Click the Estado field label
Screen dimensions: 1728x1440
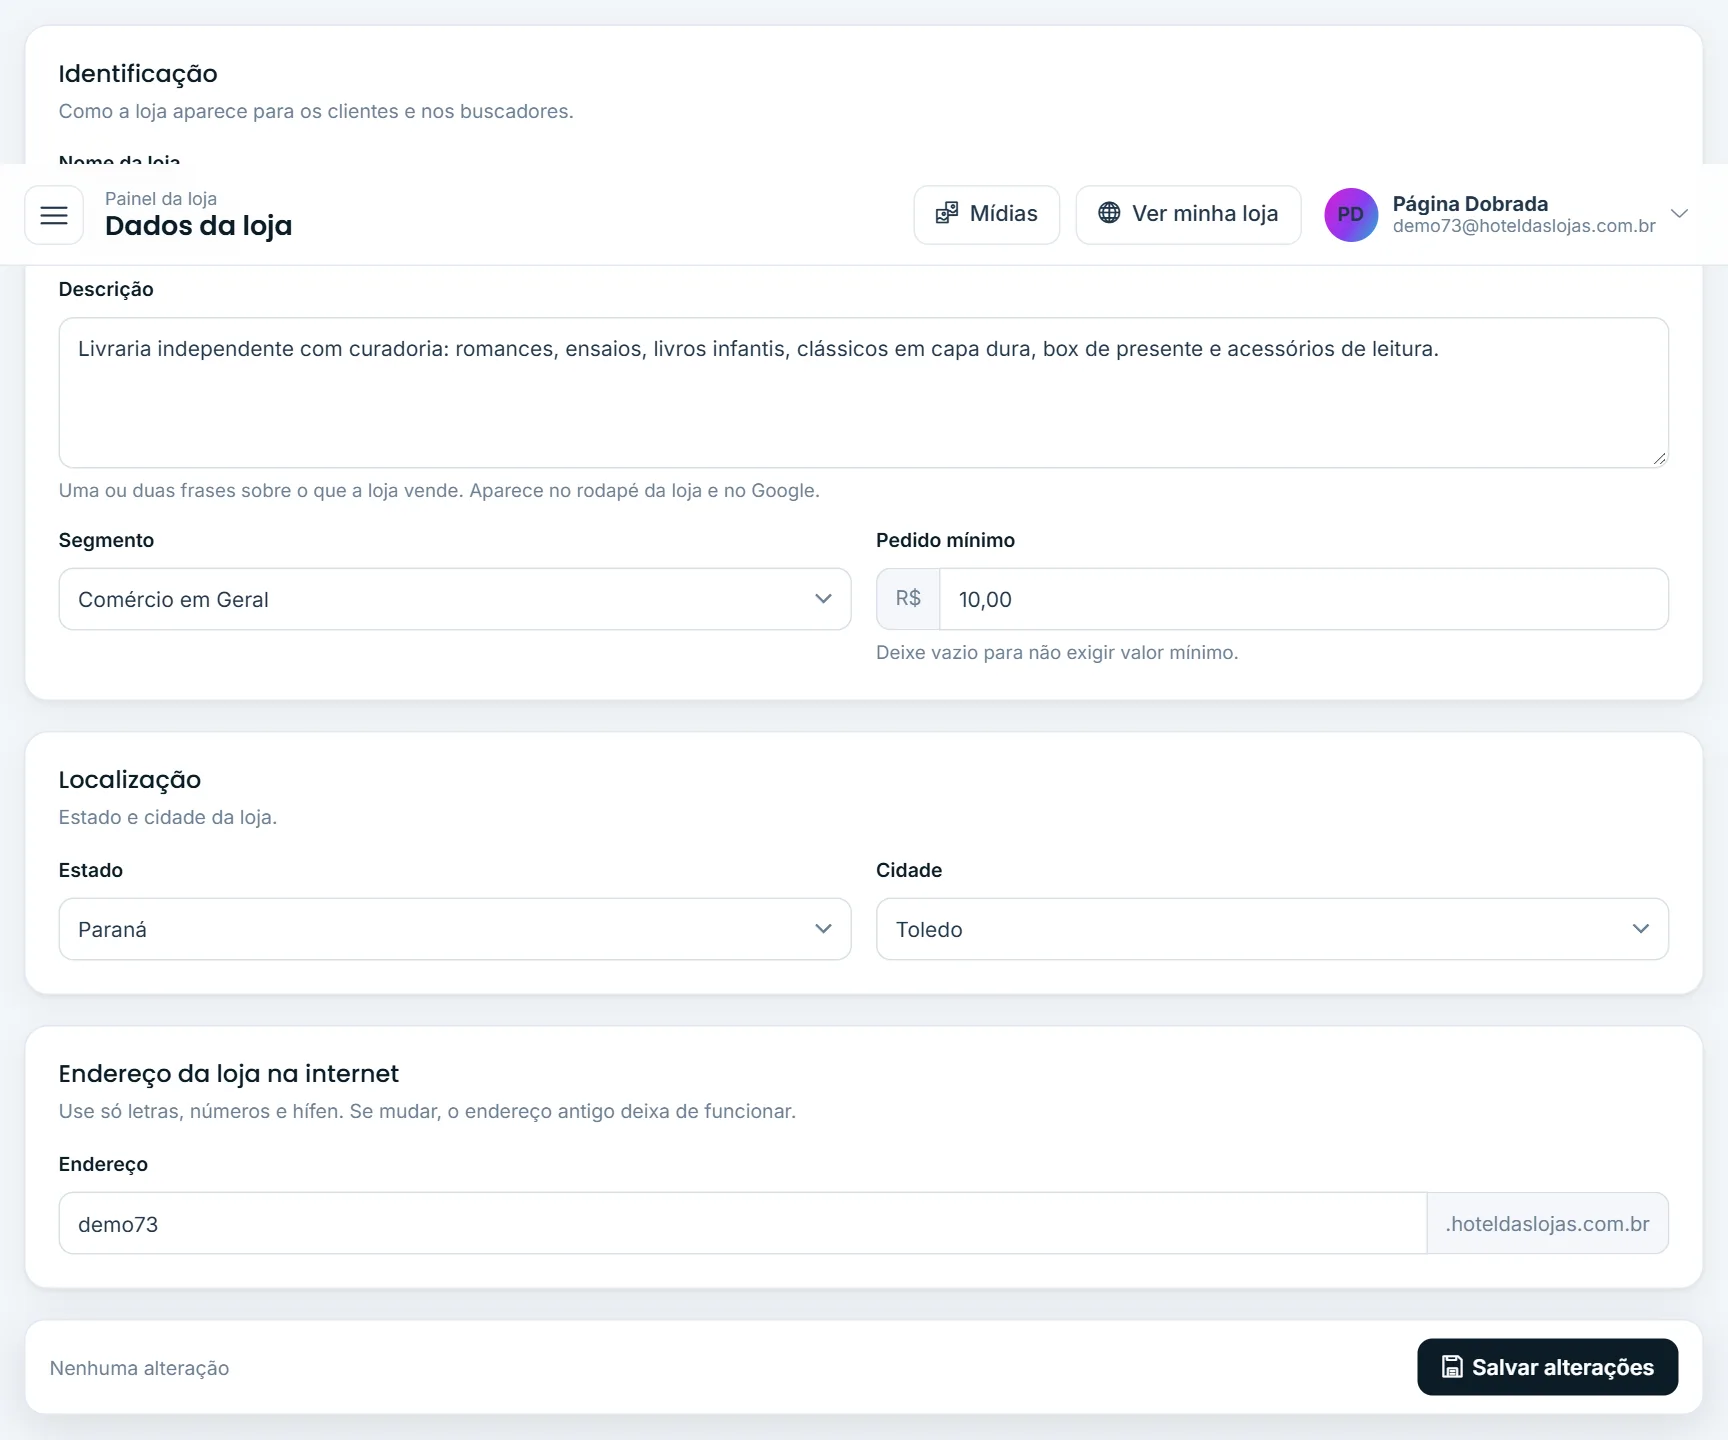pos(91,870)
